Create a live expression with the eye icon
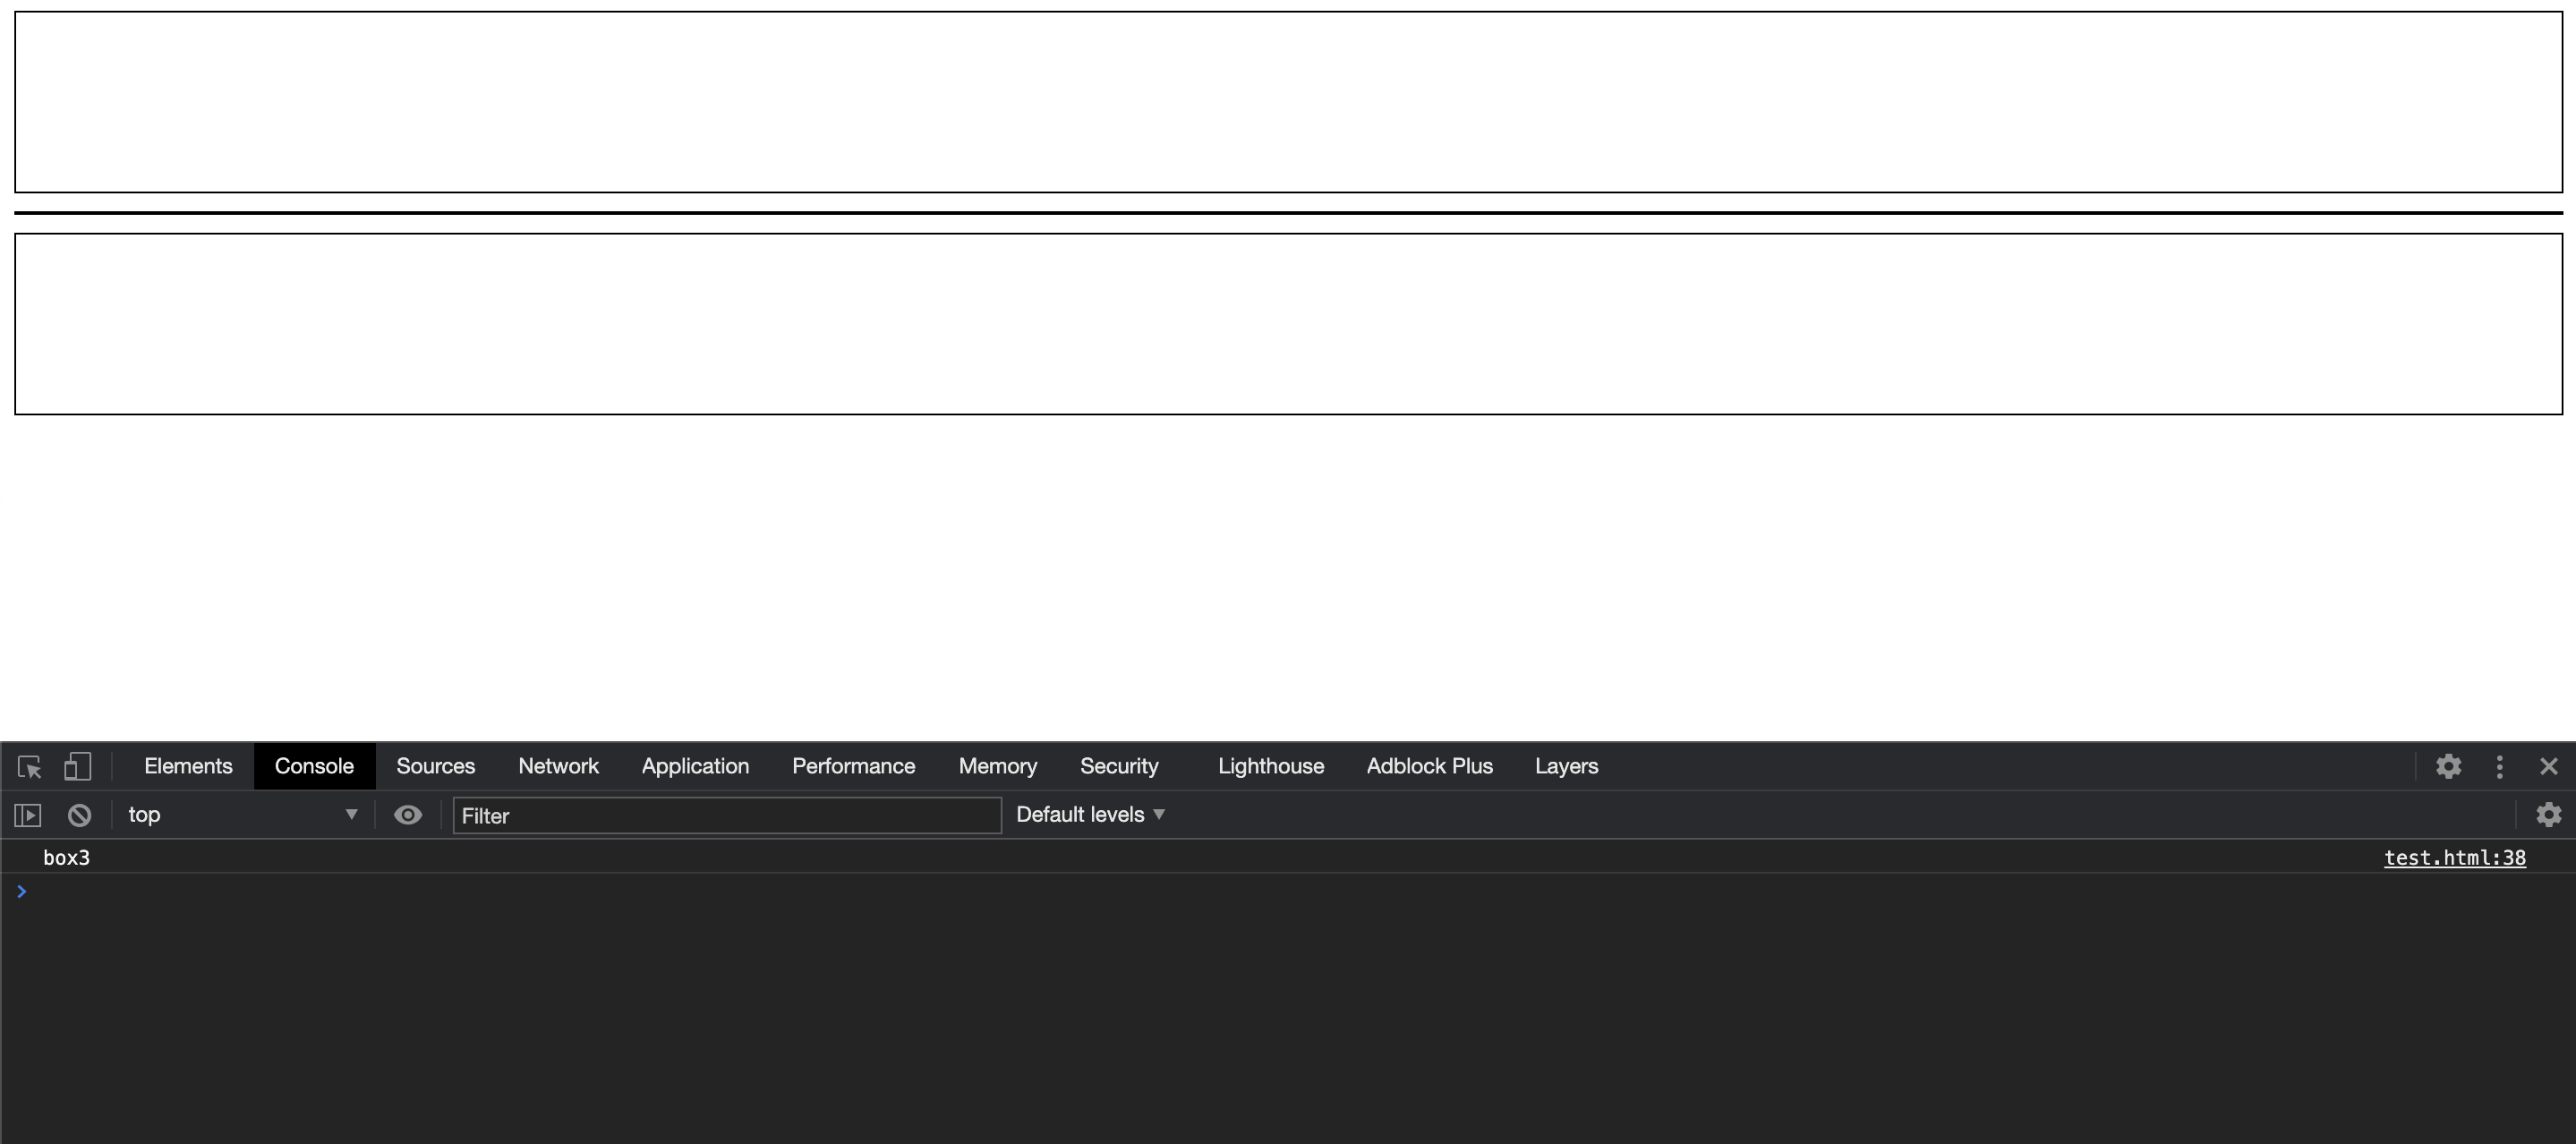Image resolution: width=2576 pixels, height=1144 pixels. click(407, 815)
